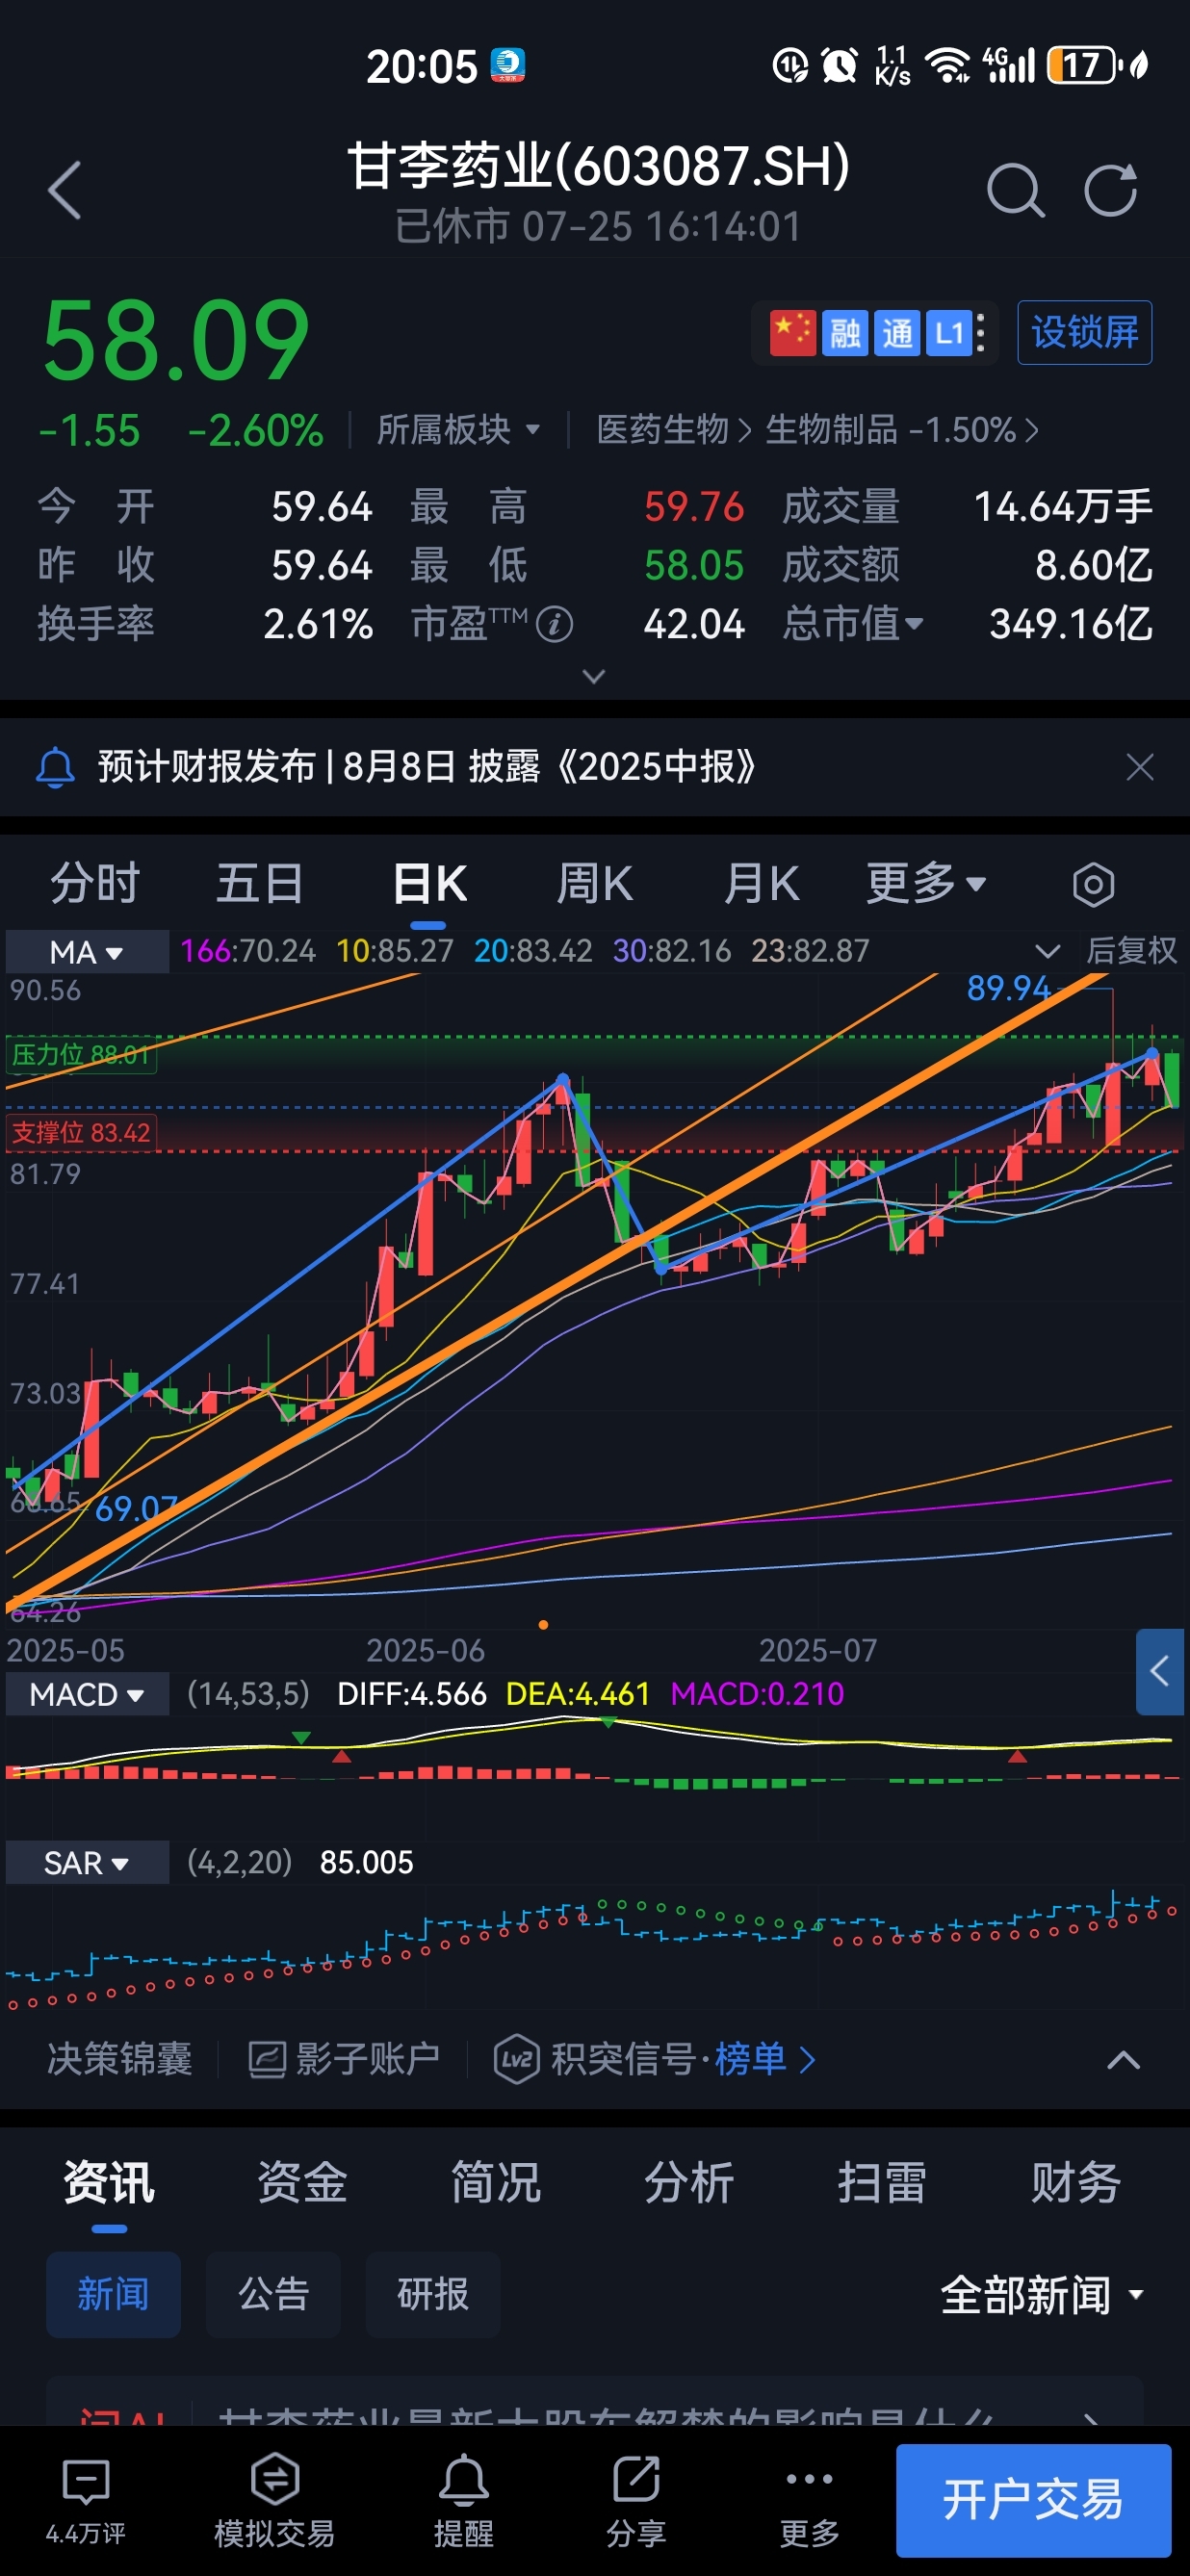1190x2576 pixels.
Task: Open the 简况 section tab
Action: click(x=496, y=2183)
